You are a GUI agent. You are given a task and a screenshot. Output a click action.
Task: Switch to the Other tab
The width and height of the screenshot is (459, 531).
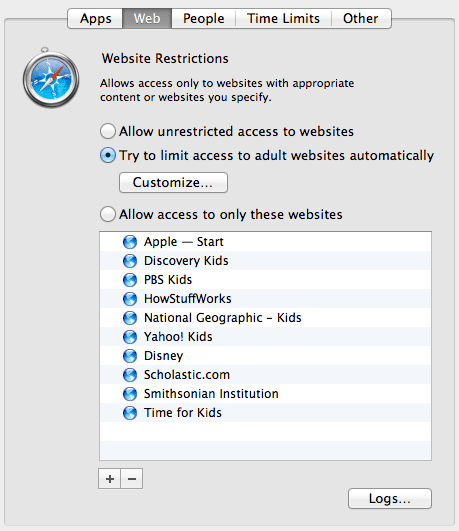coord(361,19)
